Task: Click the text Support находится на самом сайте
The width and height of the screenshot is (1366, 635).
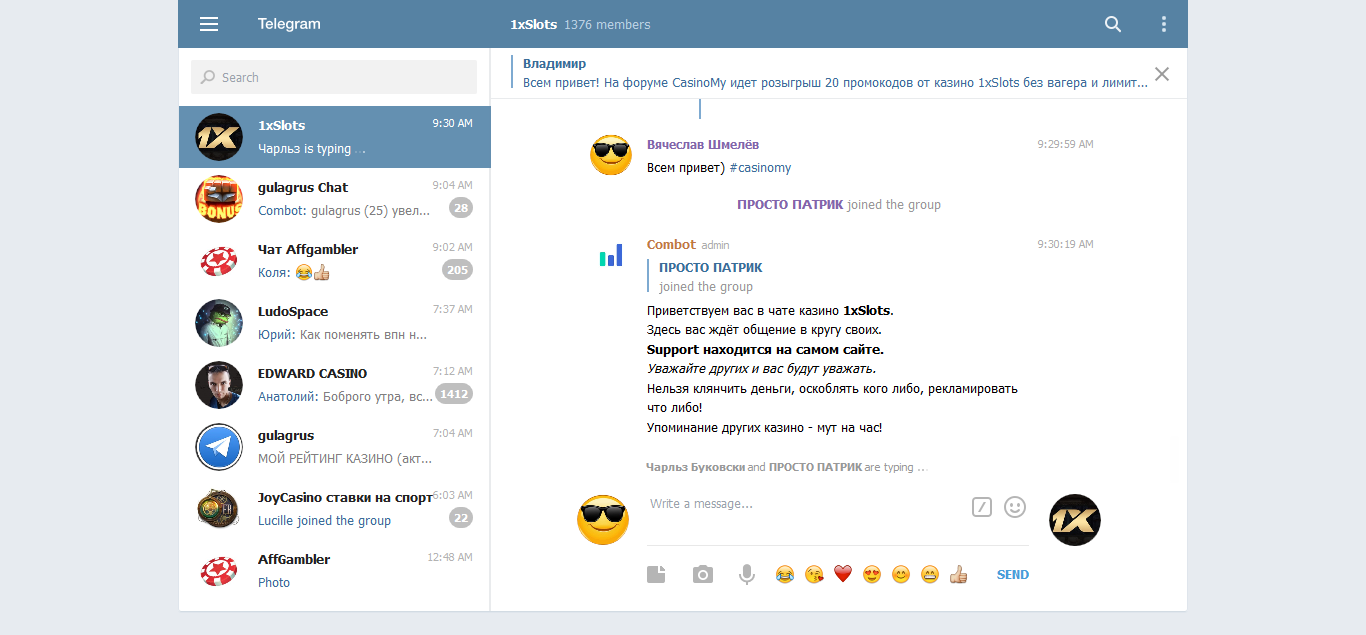Action: coord(765,350)
